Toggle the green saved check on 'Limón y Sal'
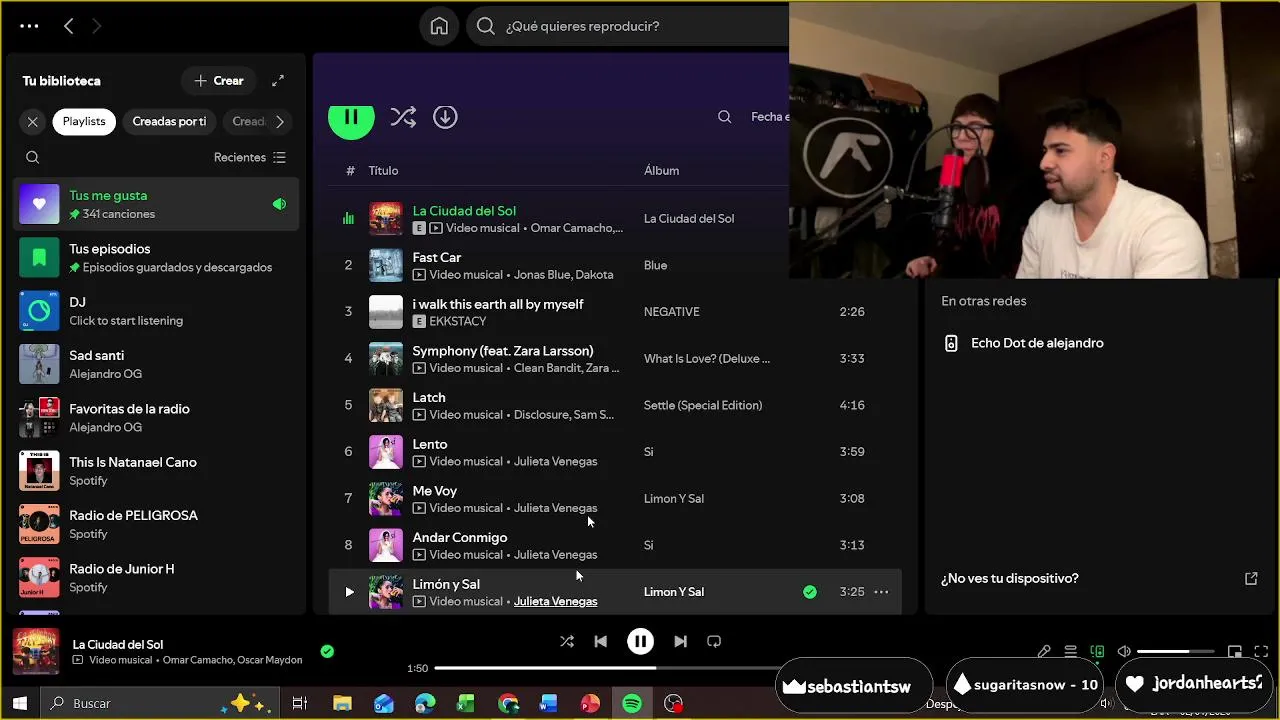This screenshot has width=1280, height=720. point(810,592)
